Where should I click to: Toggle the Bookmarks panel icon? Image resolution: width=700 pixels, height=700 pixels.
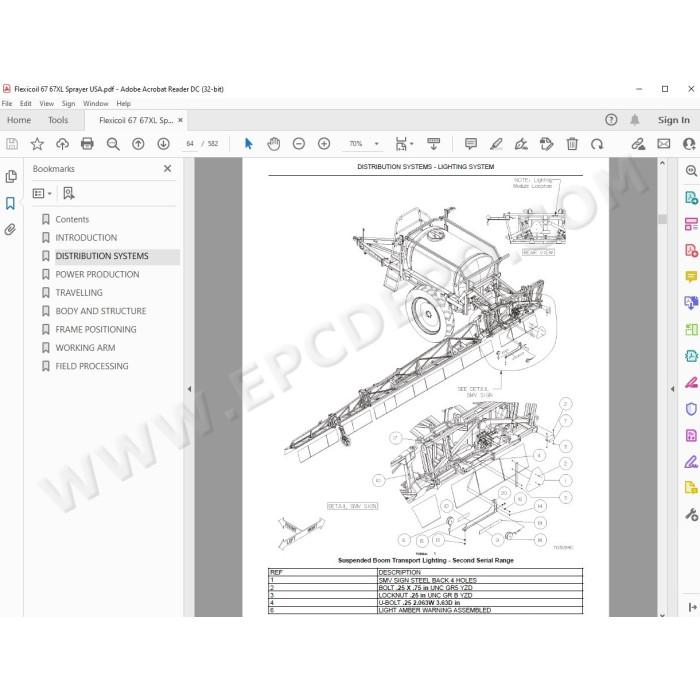pyautogui.click(x=10, y=203)
